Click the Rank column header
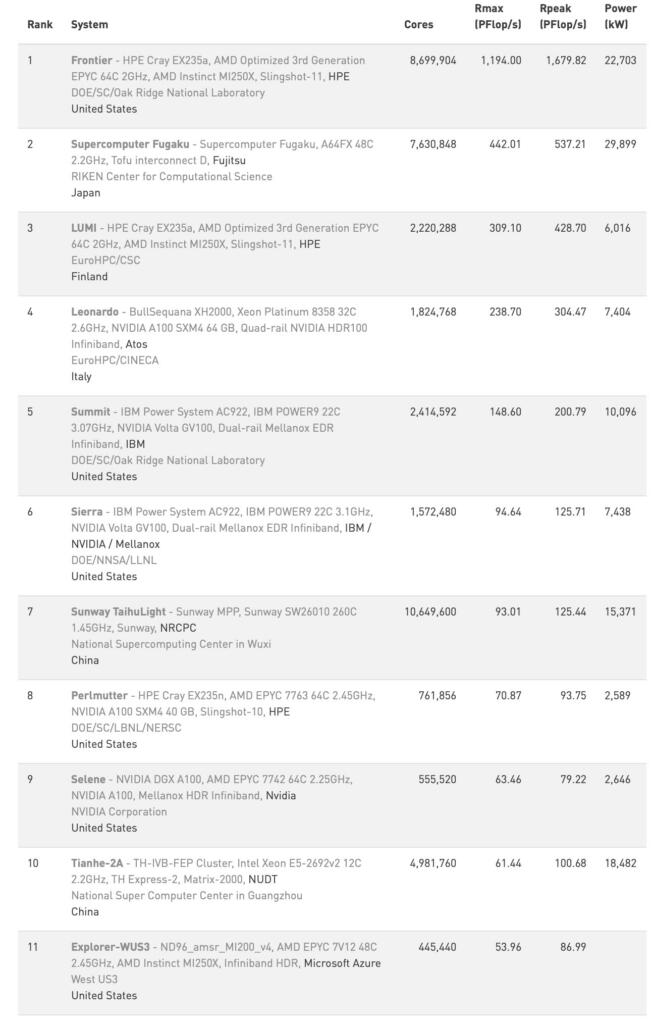 pos(38,24)
